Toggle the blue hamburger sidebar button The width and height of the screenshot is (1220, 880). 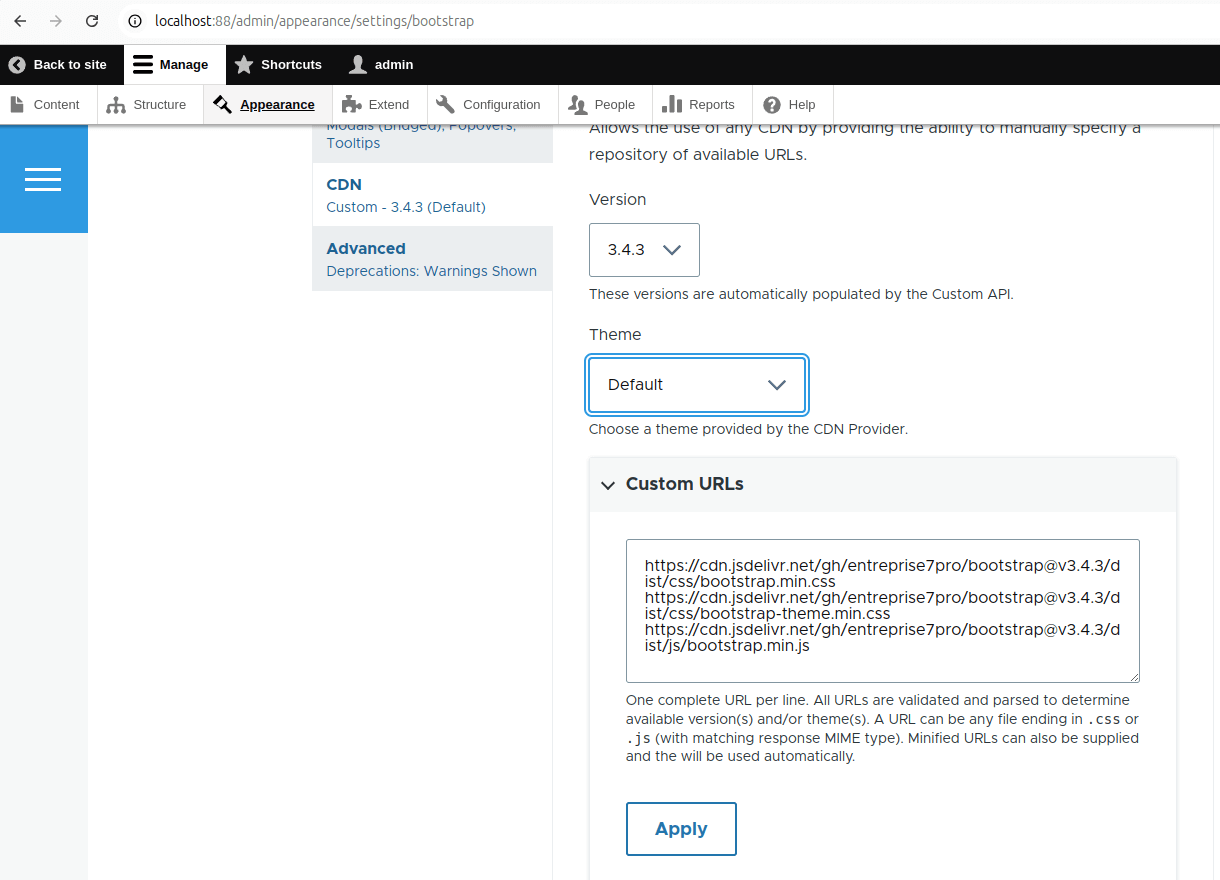[43, 180]
